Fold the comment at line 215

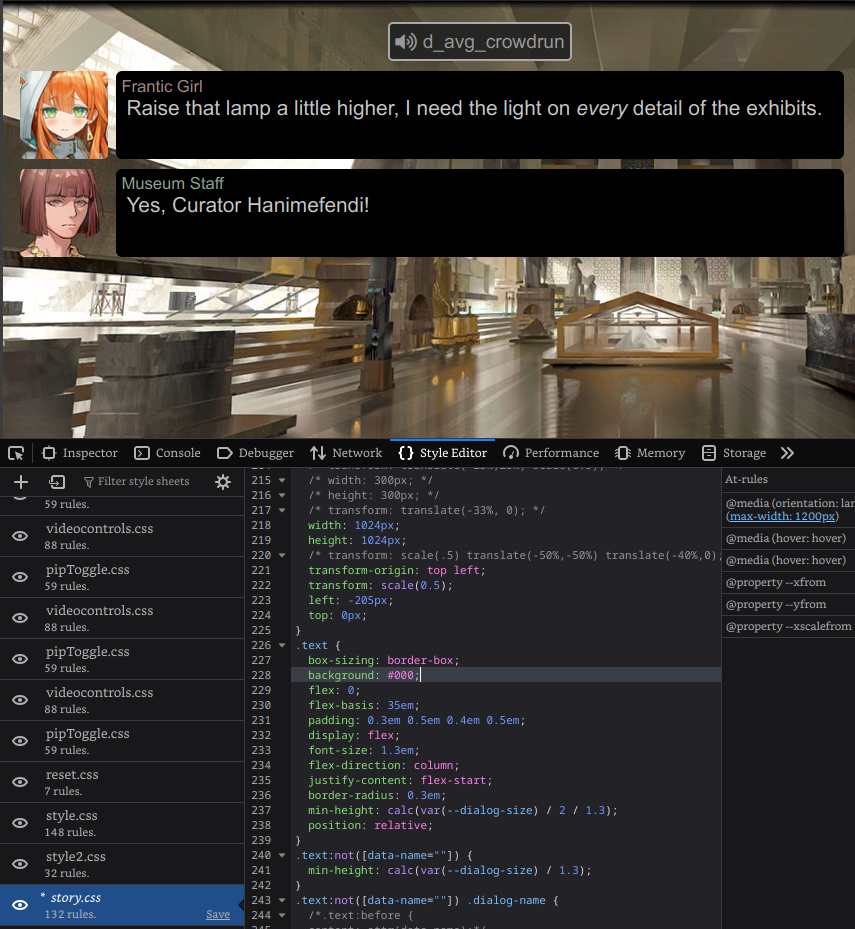(282, 480)
